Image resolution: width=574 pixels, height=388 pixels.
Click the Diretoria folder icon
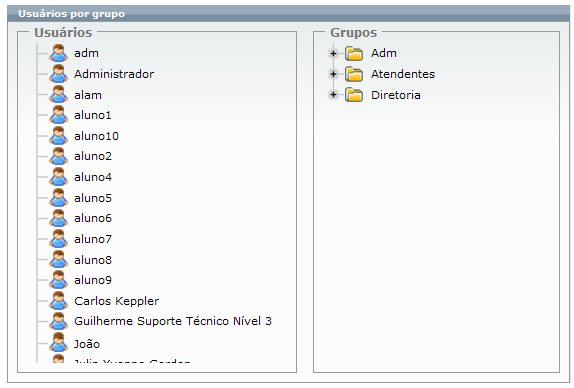[354, 95]
